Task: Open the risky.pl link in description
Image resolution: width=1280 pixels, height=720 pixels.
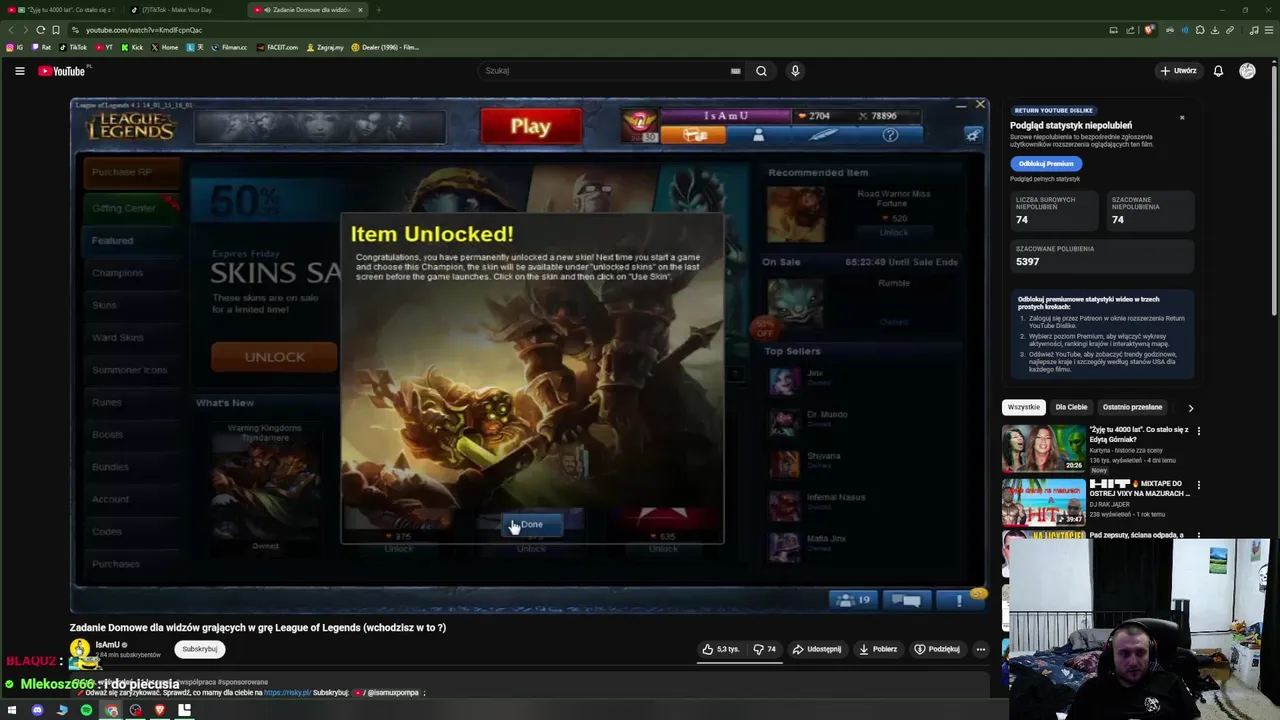Action: tap(287, 692)
